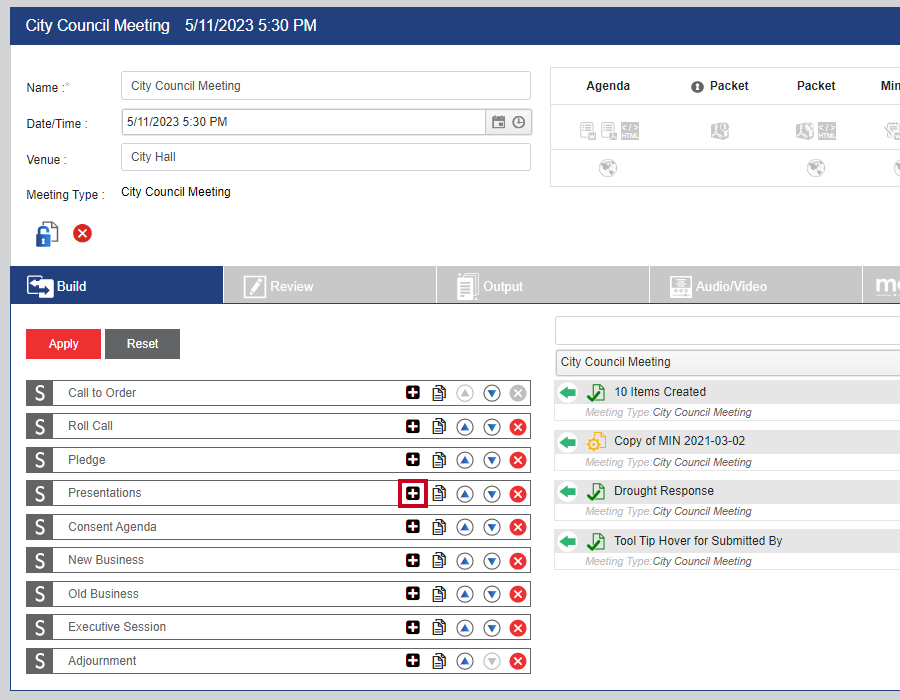This screenshot has width=900, height=700.
Task: Select the Executive Session section row
Action: tap(278, 627)
